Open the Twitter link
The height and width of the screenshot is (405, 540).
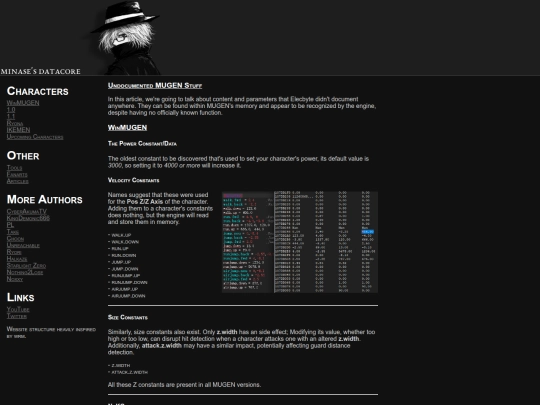pos(17,316)
